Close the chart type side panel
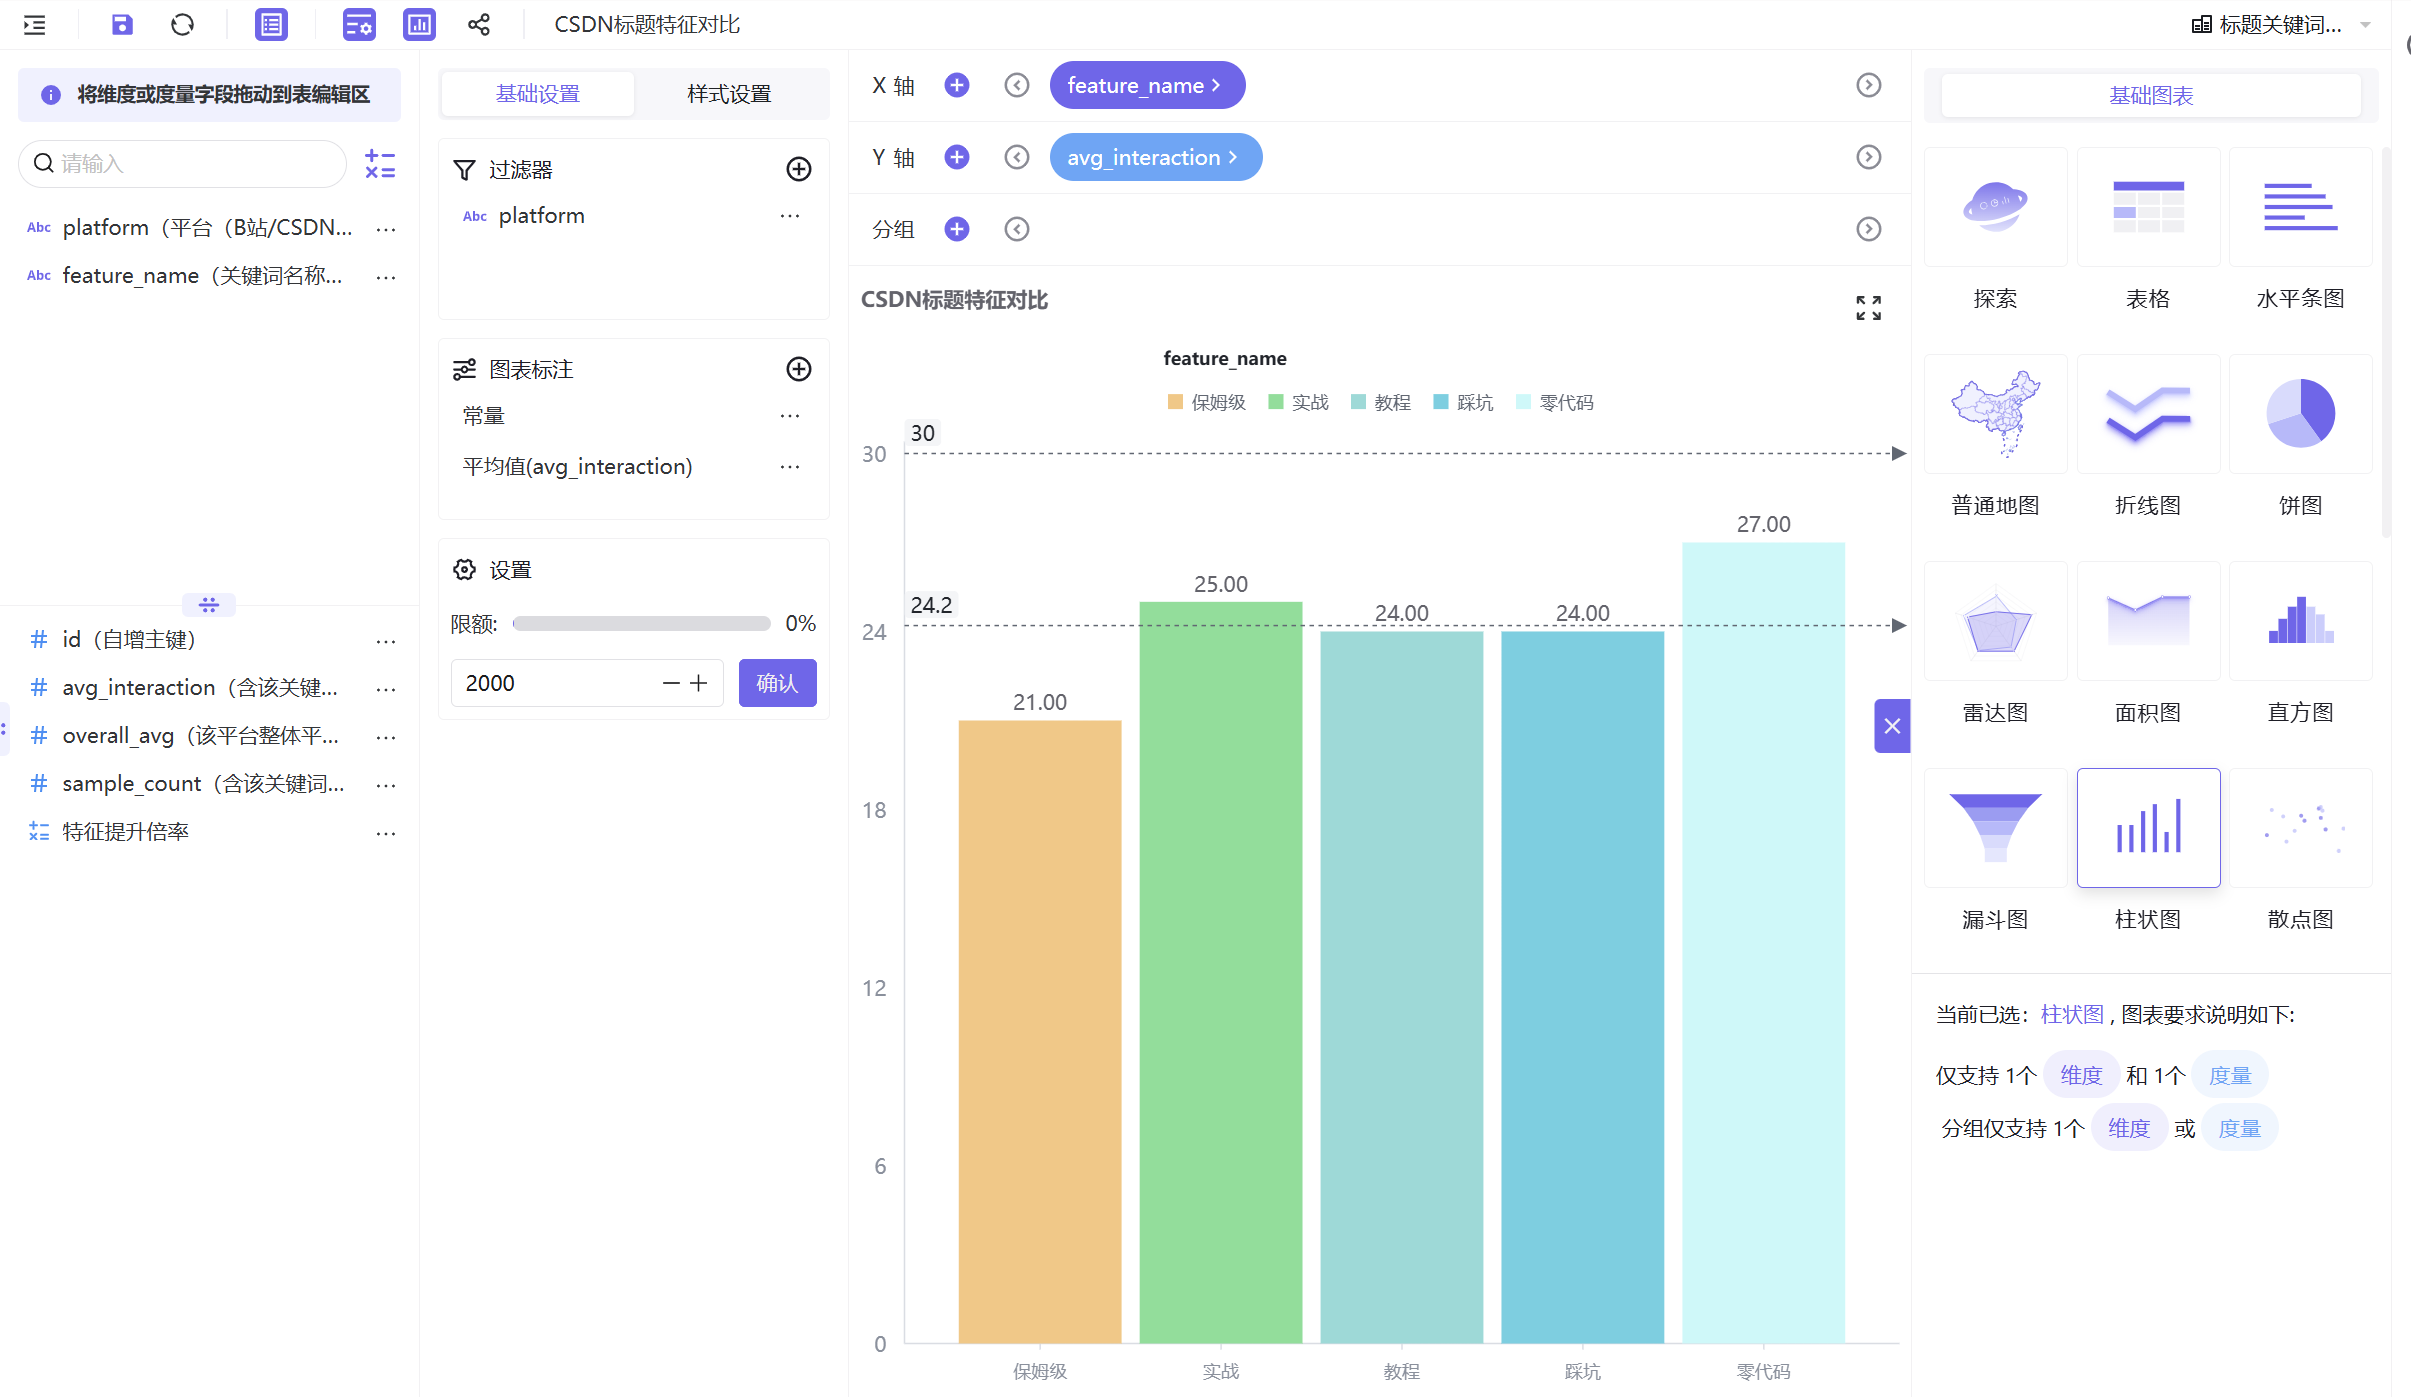 tap(1892, 726)
